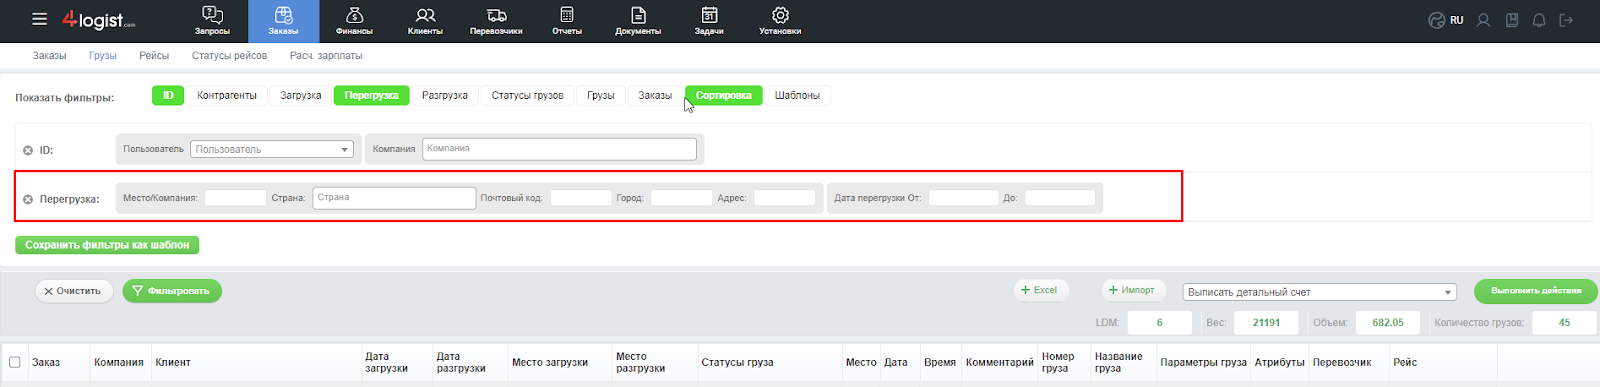Open the Установки settings section

(780, 21)
